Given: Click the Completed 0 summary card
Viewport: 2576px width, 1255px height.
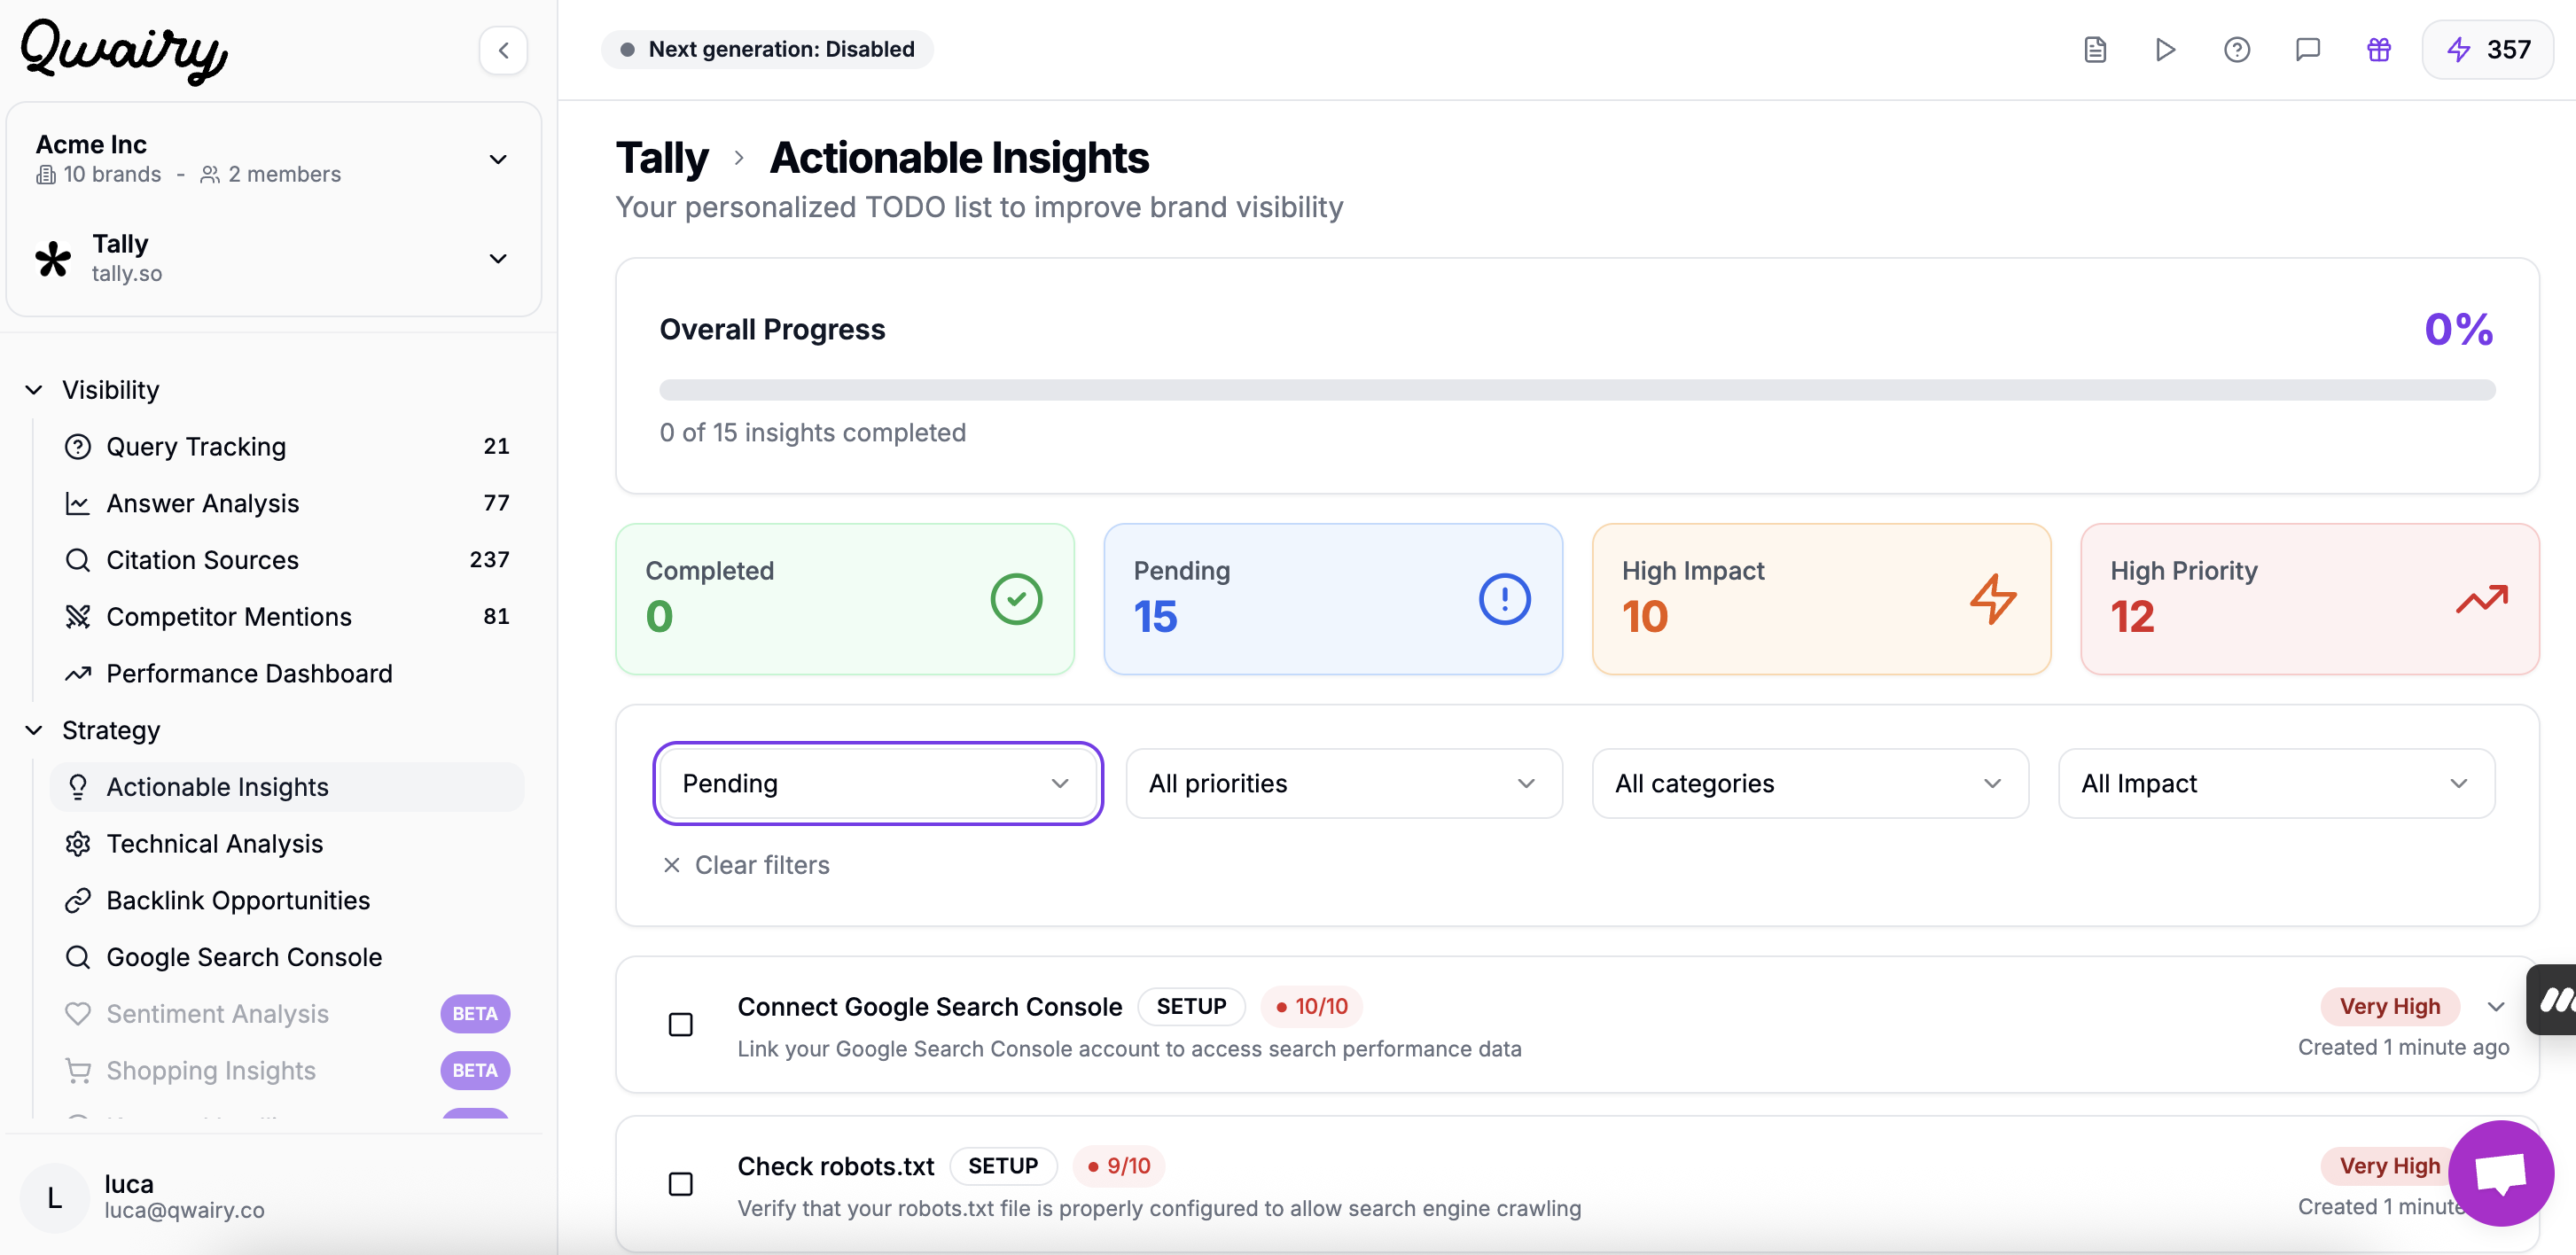Looking at the screenshot, I should pyautogui.click(x=844, y=599).
